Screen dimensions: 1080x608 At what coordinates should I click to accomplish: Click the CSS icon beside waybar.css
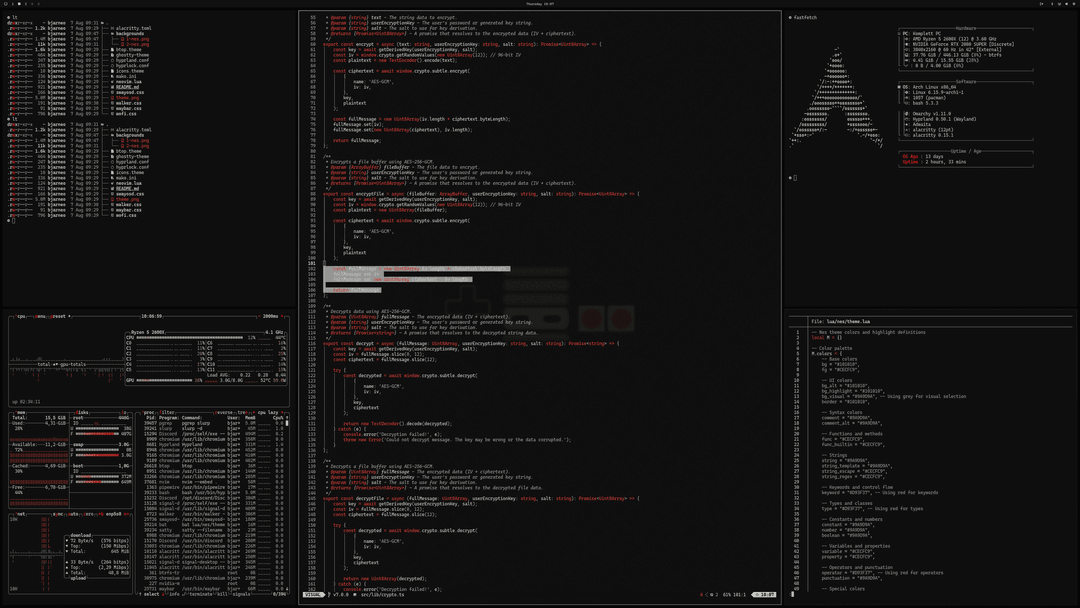[111, 107]
